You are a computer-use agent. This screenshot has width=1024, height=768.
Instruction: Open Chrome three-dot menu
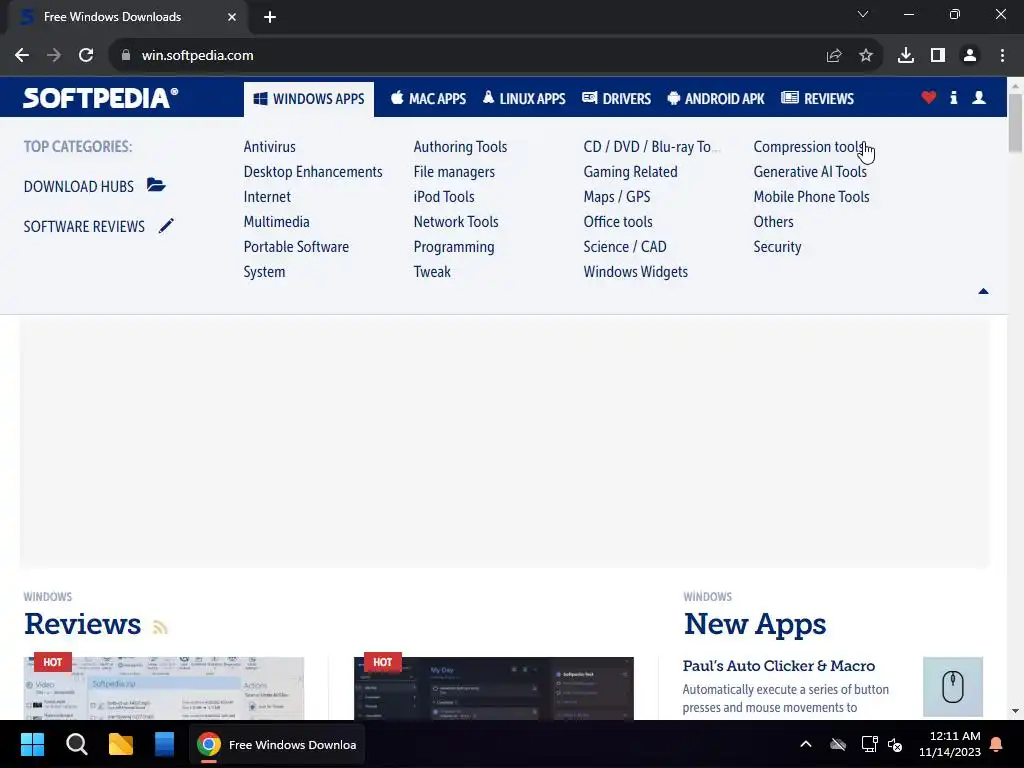coord(1002,56)
